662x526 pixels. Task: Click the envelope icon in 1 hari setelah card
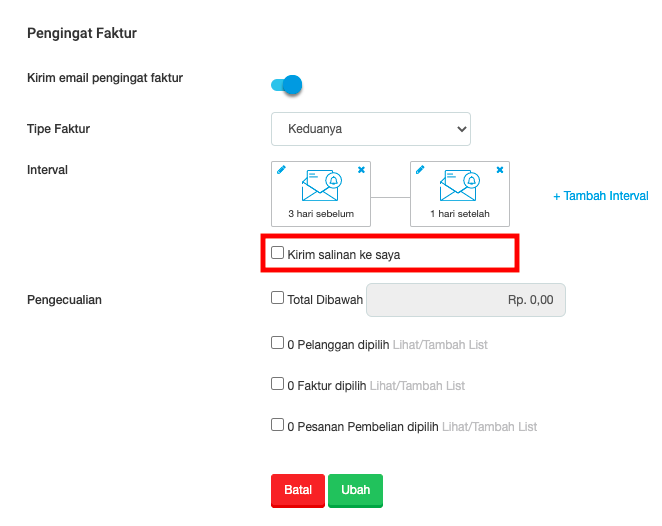pyautogui.click(x=460, y=185)
